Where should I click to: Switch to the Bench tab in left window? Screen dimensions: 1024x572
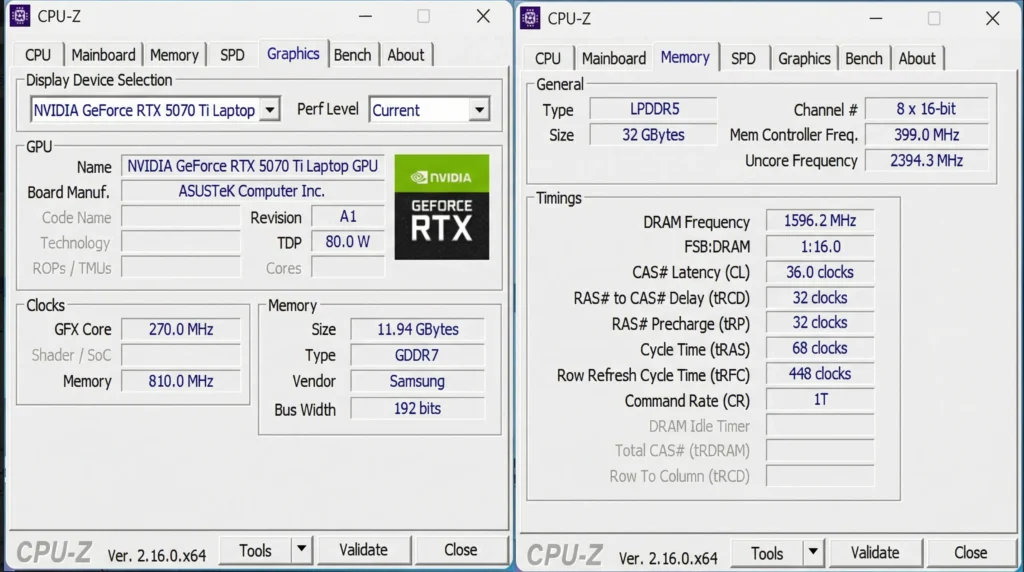pos(352,55)
